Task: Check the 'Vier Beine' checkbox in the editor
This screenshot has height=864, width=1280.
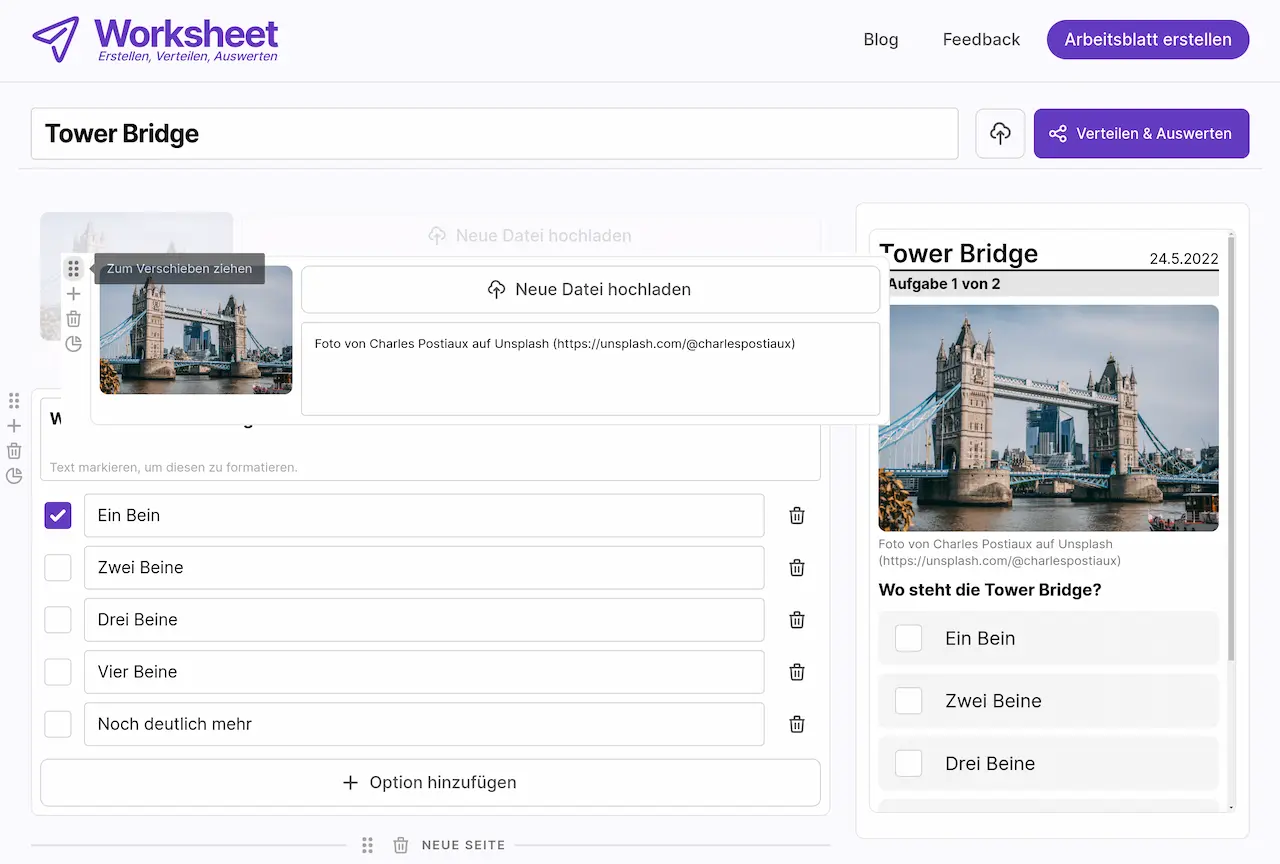Action: pos(58,672)
